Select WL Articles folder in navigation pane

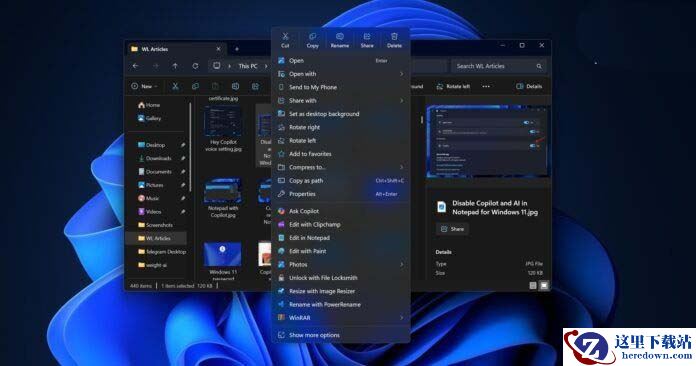(157, 238)
